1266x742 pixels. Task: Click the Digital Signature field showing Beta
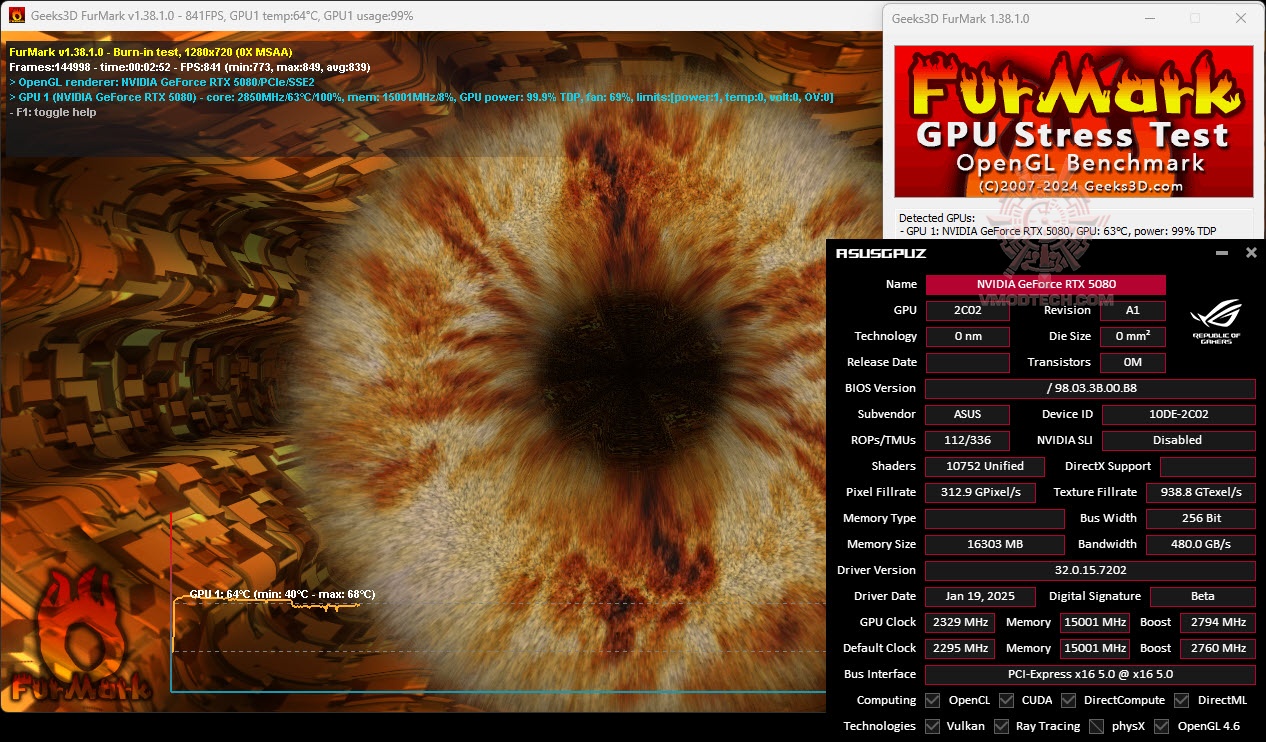1203,596
